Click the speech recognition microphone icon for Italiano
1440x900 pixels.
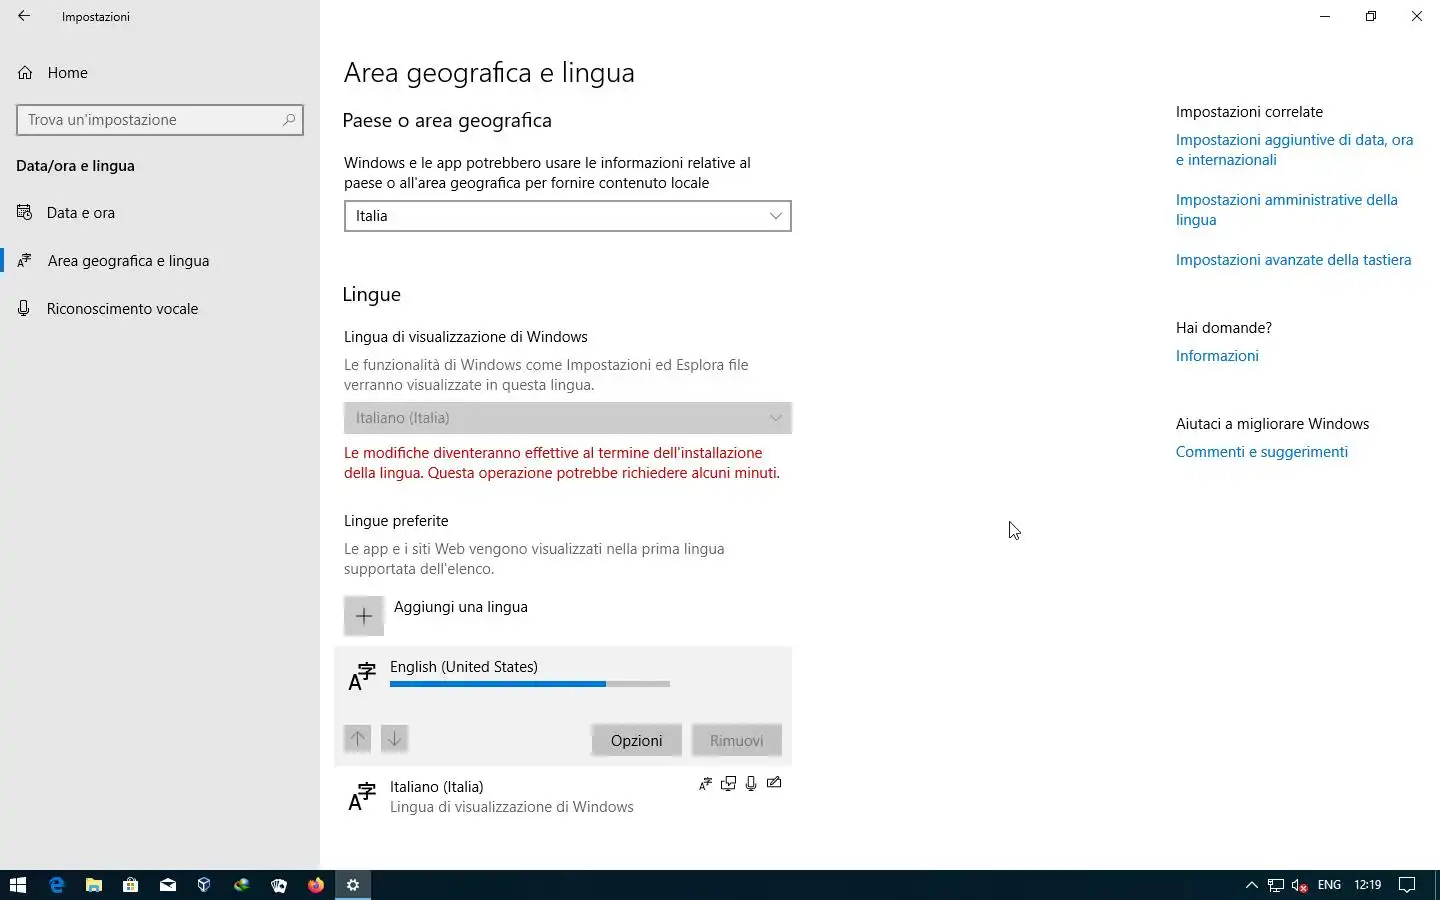(x=750, y=783)
